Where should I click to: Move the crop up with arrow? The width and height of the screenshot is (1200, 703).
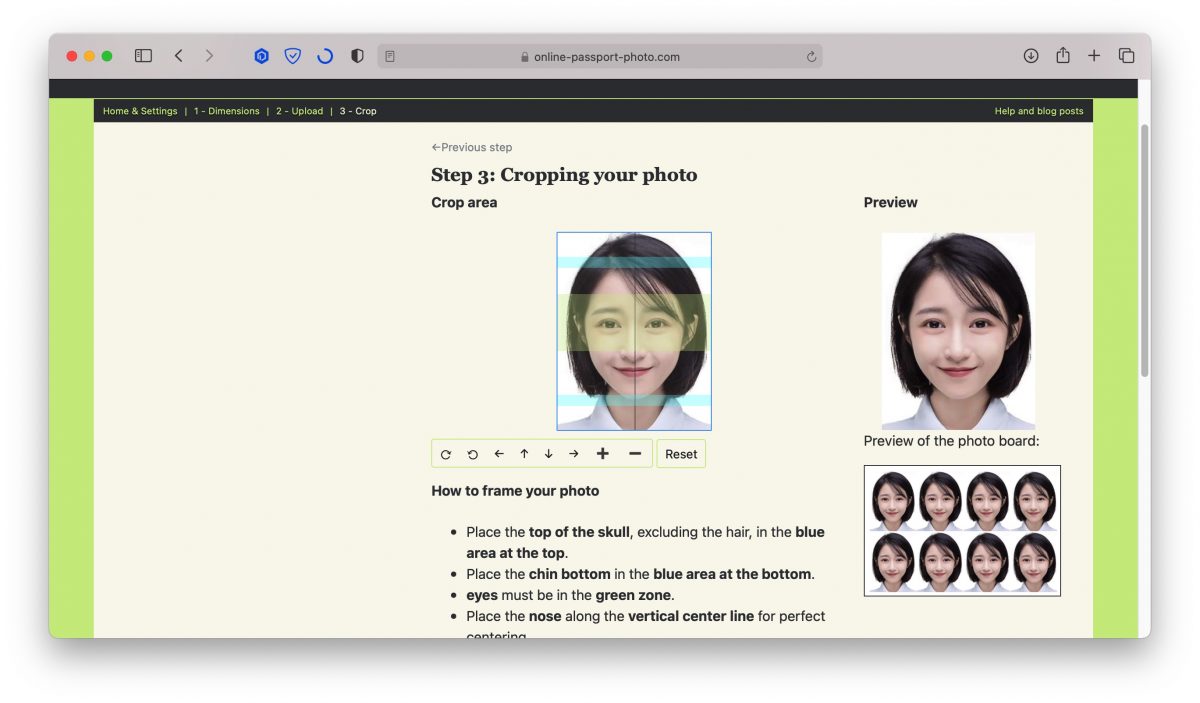(524, 454)
